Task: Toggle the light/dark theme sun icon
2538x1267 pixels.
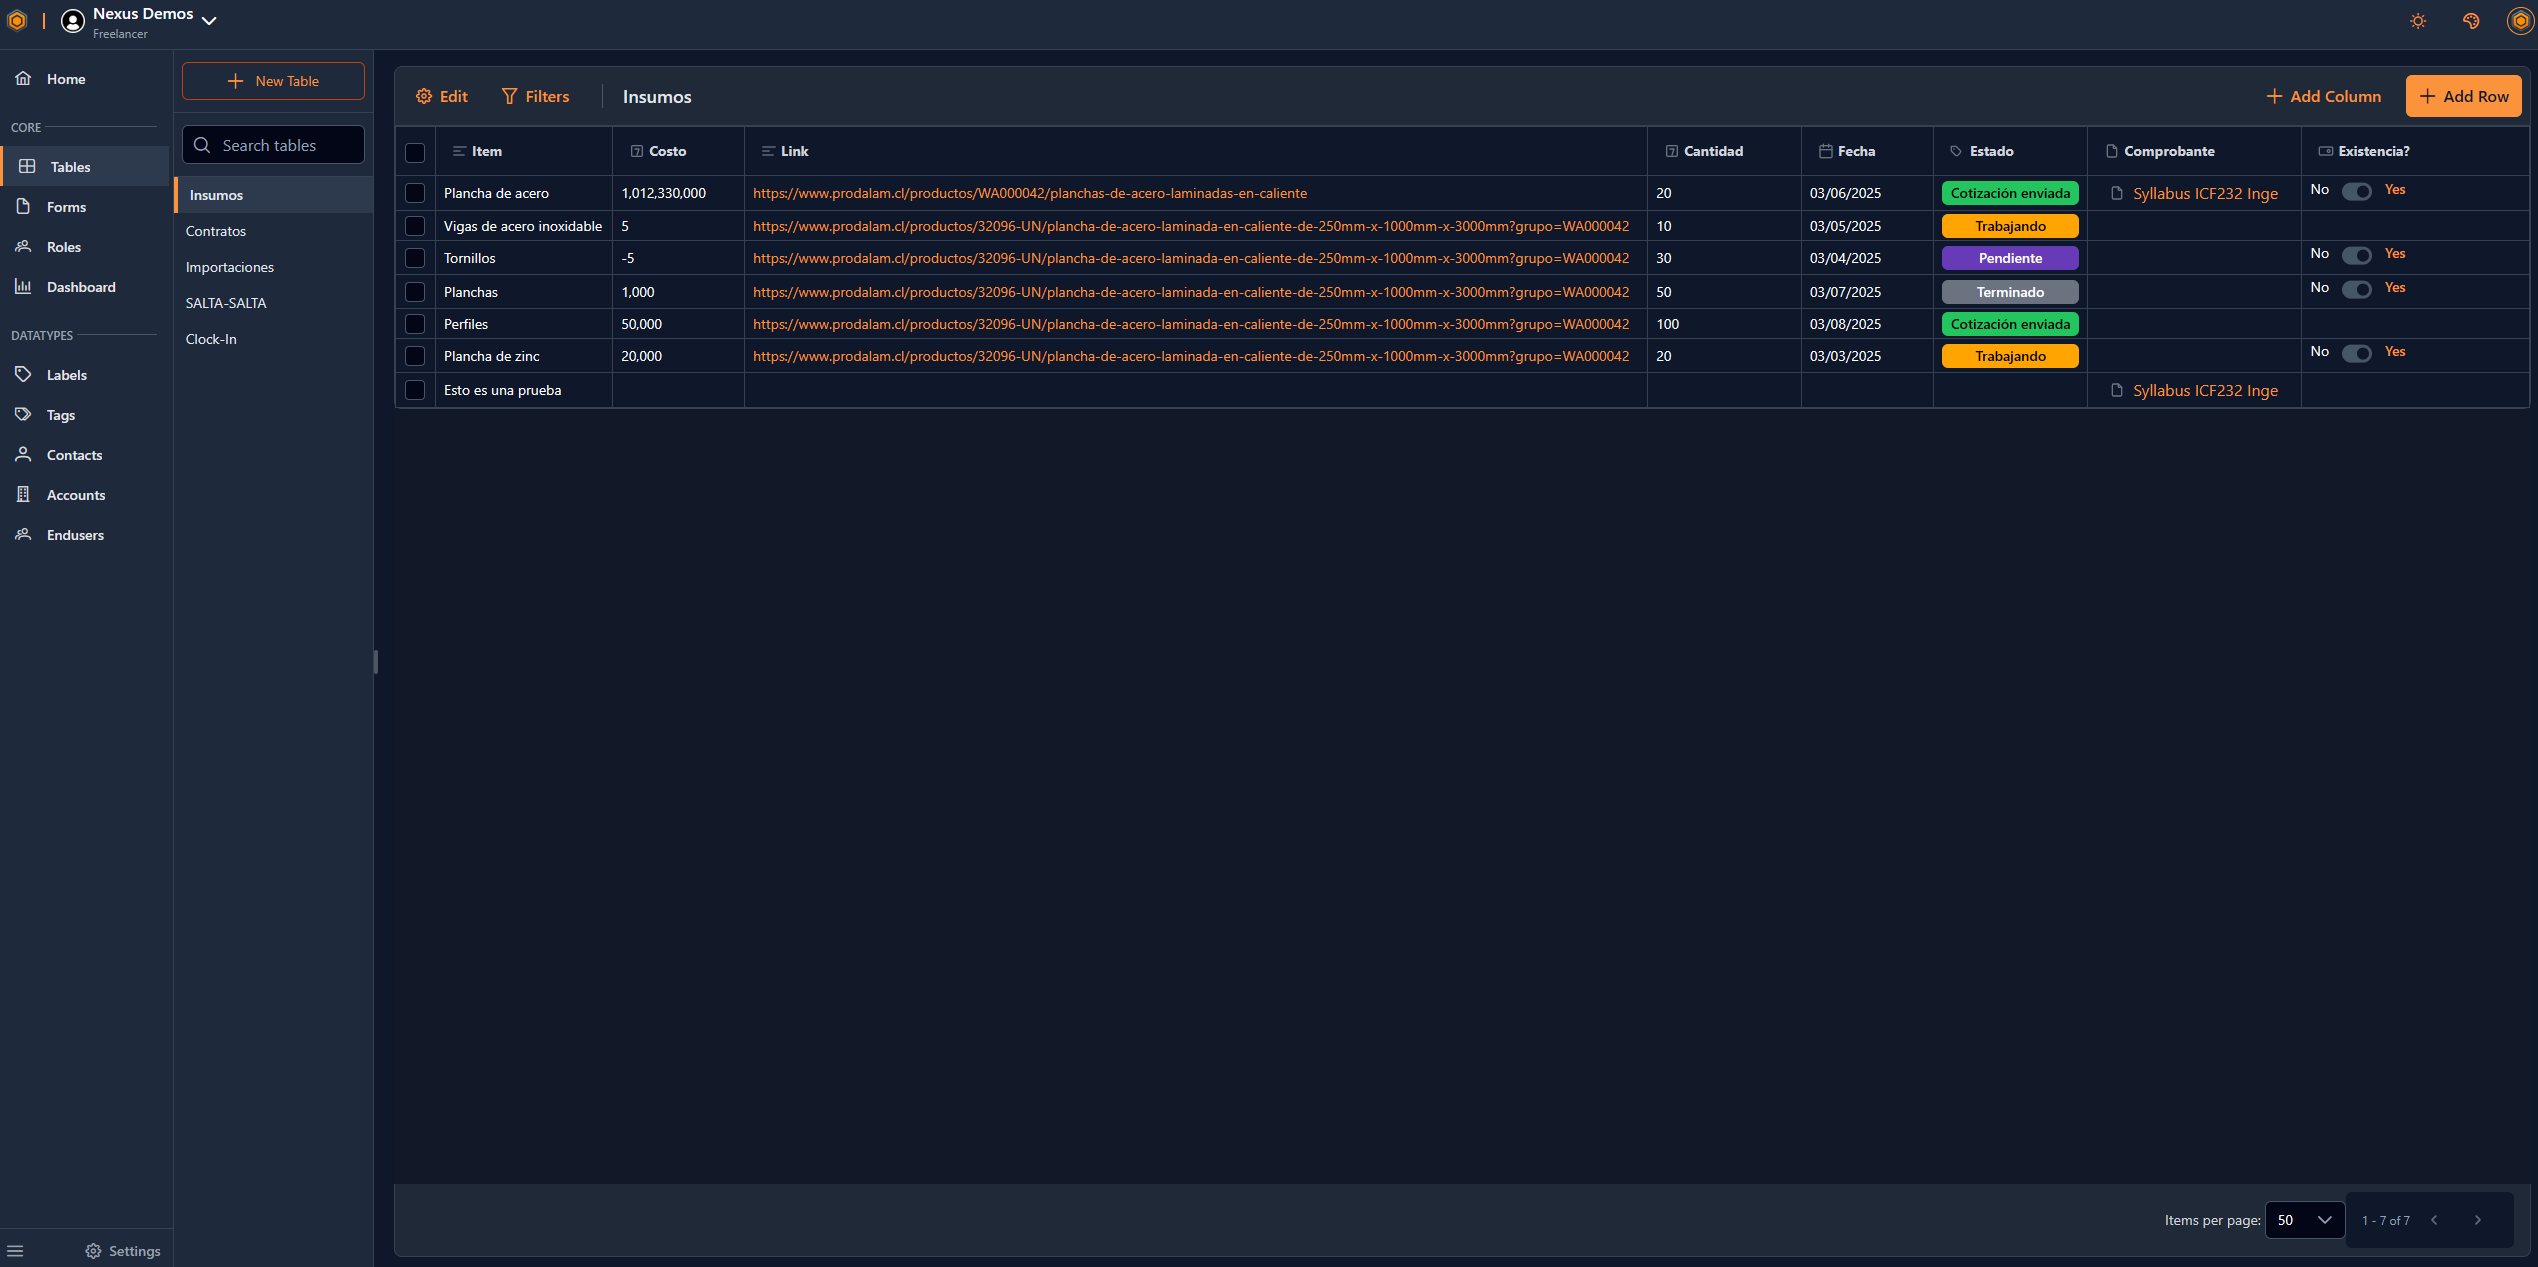Action: 2417,21
